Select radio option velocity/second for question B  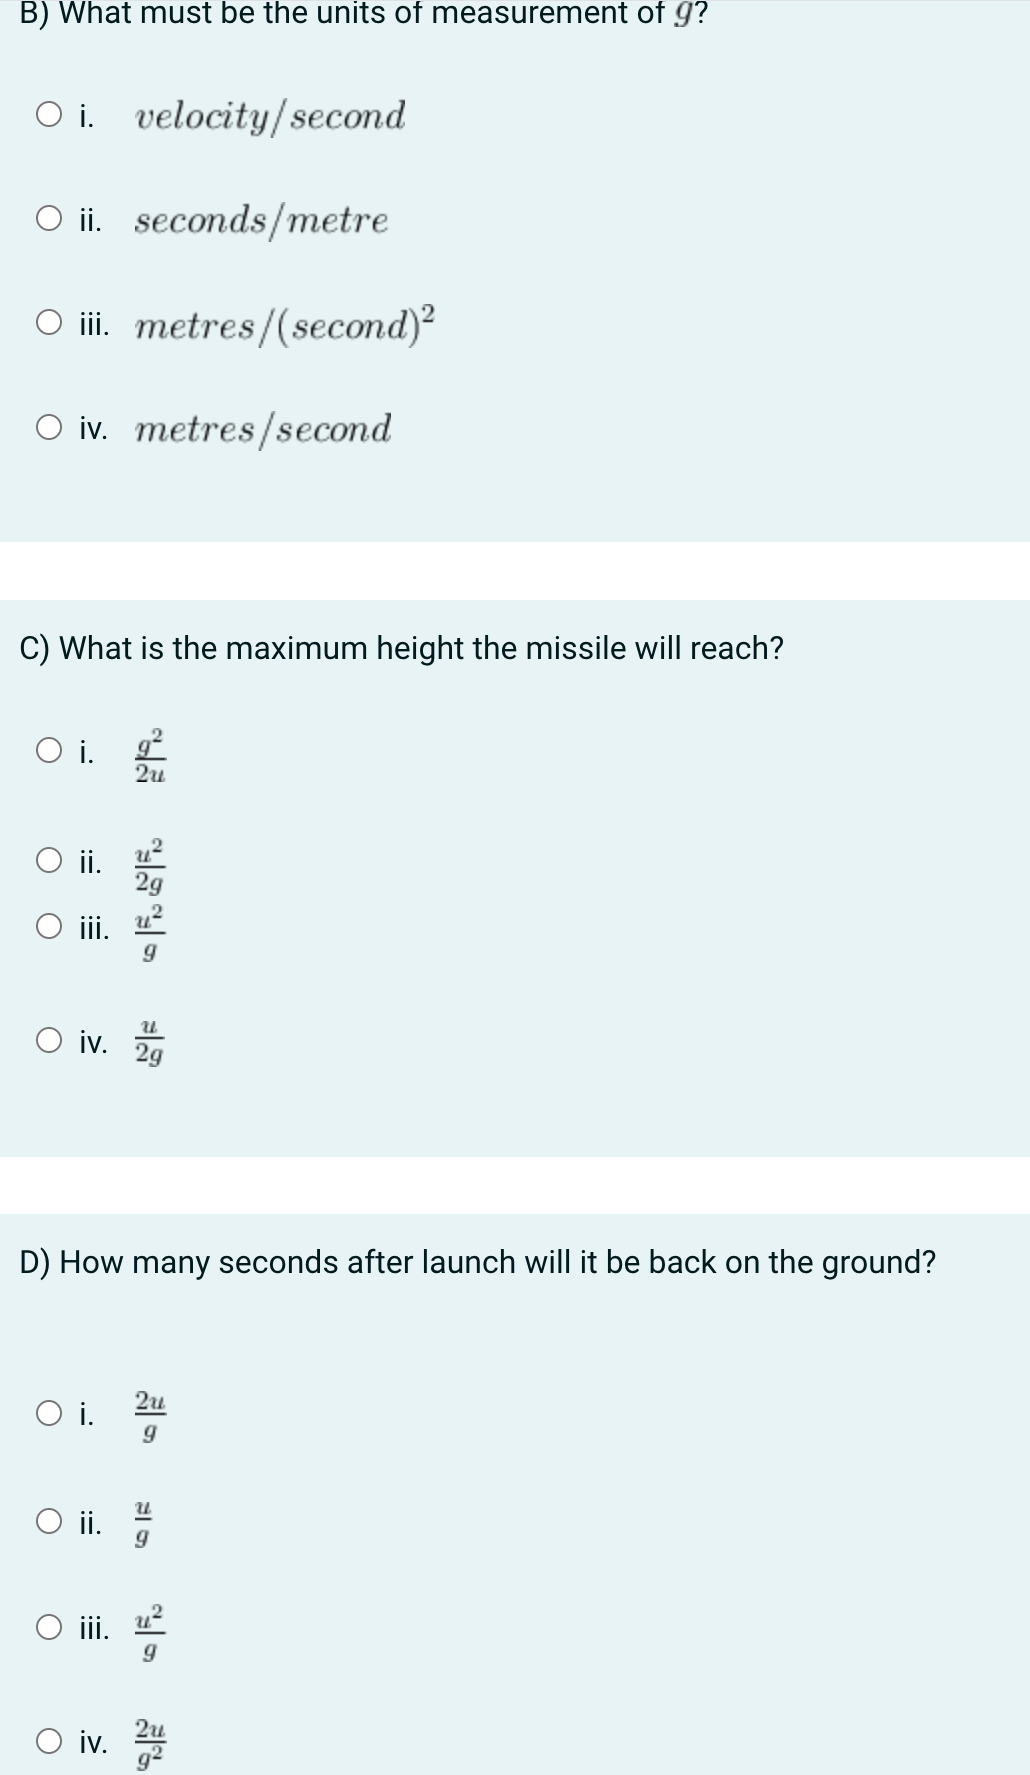pos(49,113)
